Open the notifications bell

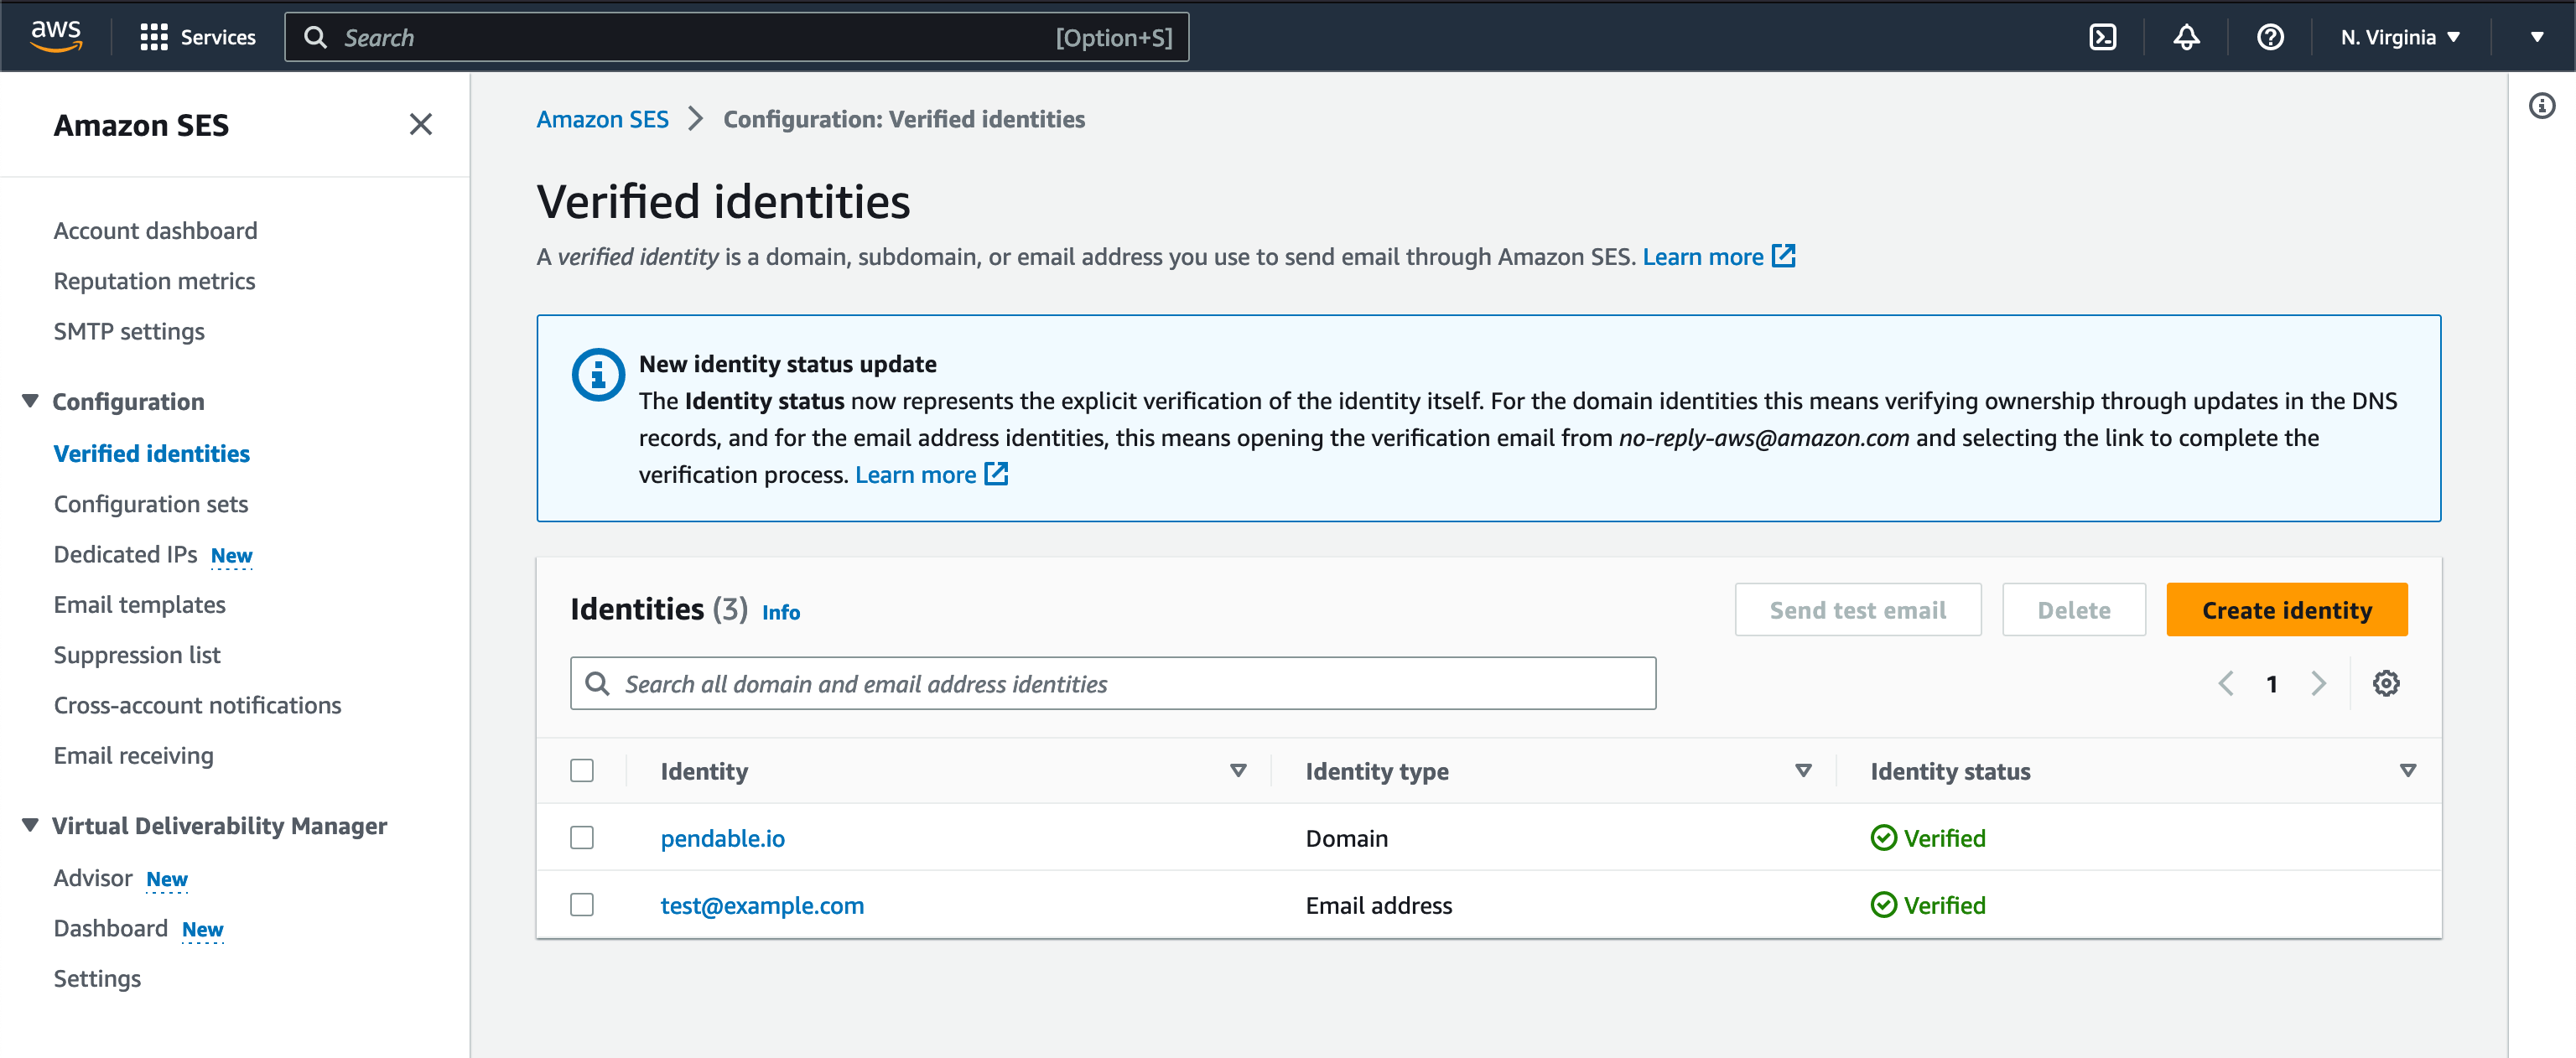coord(2186,37)
